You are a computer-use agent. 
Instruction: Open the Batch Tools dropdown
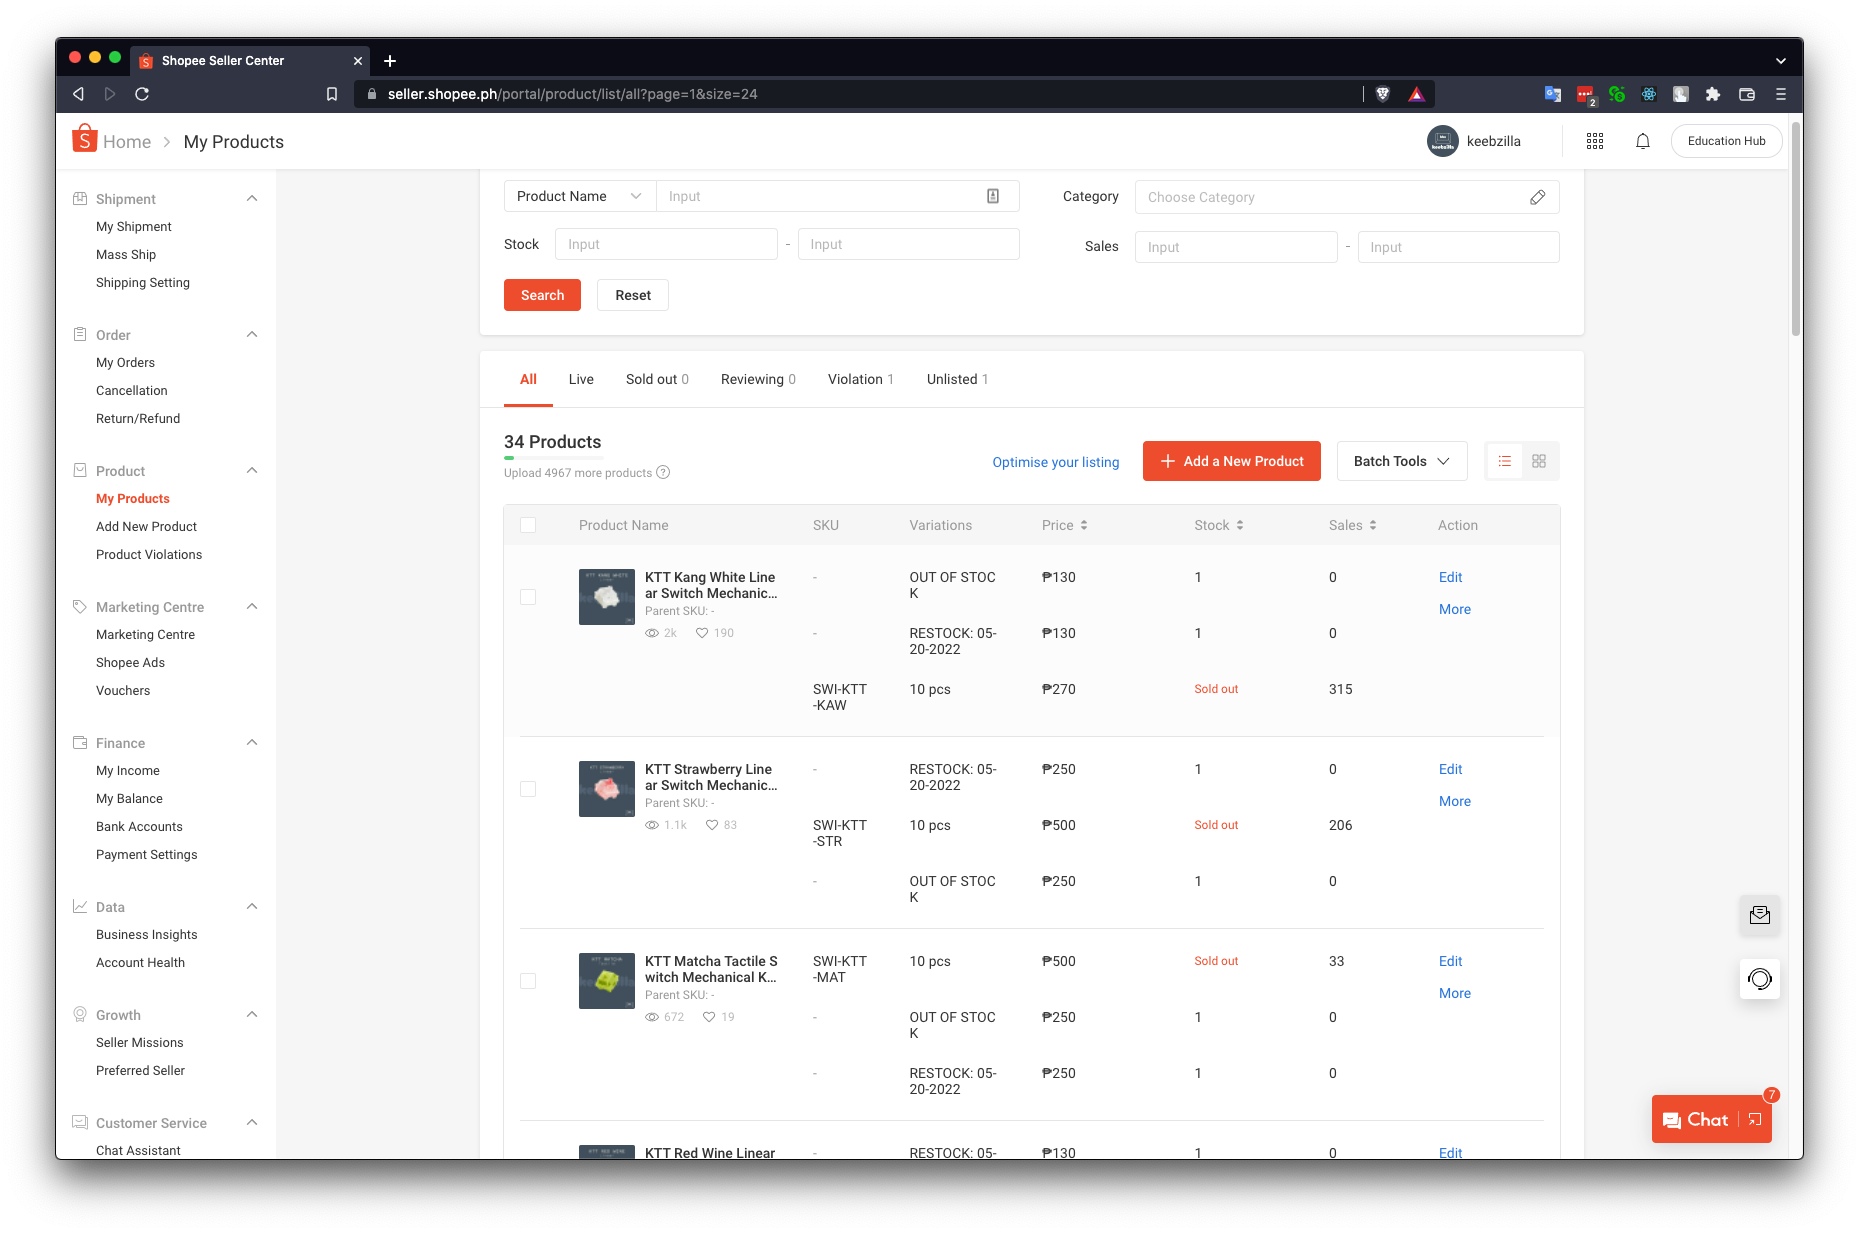(1402, 461)
